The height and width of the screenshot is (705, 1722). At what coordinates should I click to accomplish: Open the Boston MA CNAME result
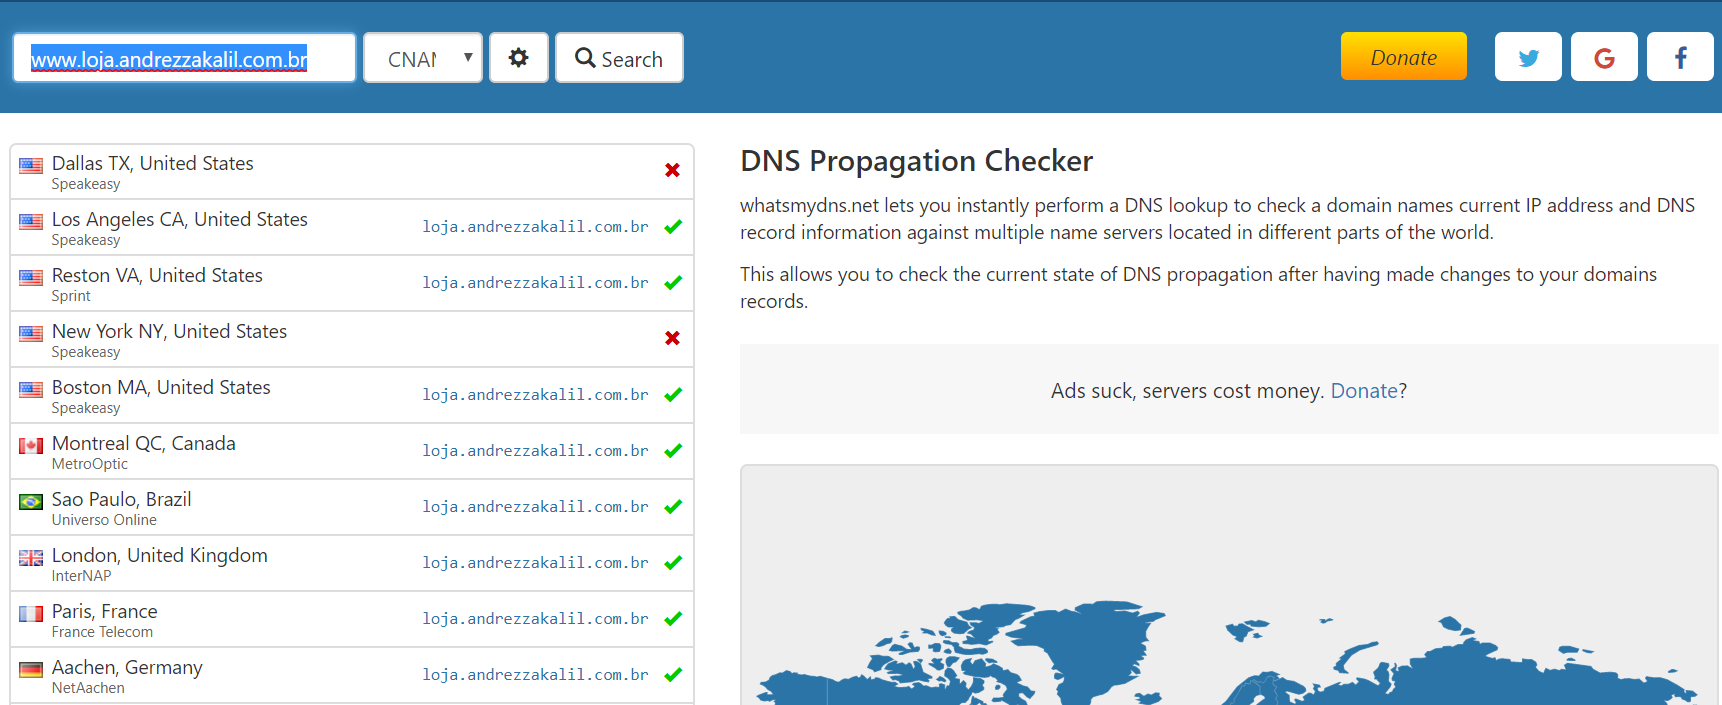tap(535, 395)
